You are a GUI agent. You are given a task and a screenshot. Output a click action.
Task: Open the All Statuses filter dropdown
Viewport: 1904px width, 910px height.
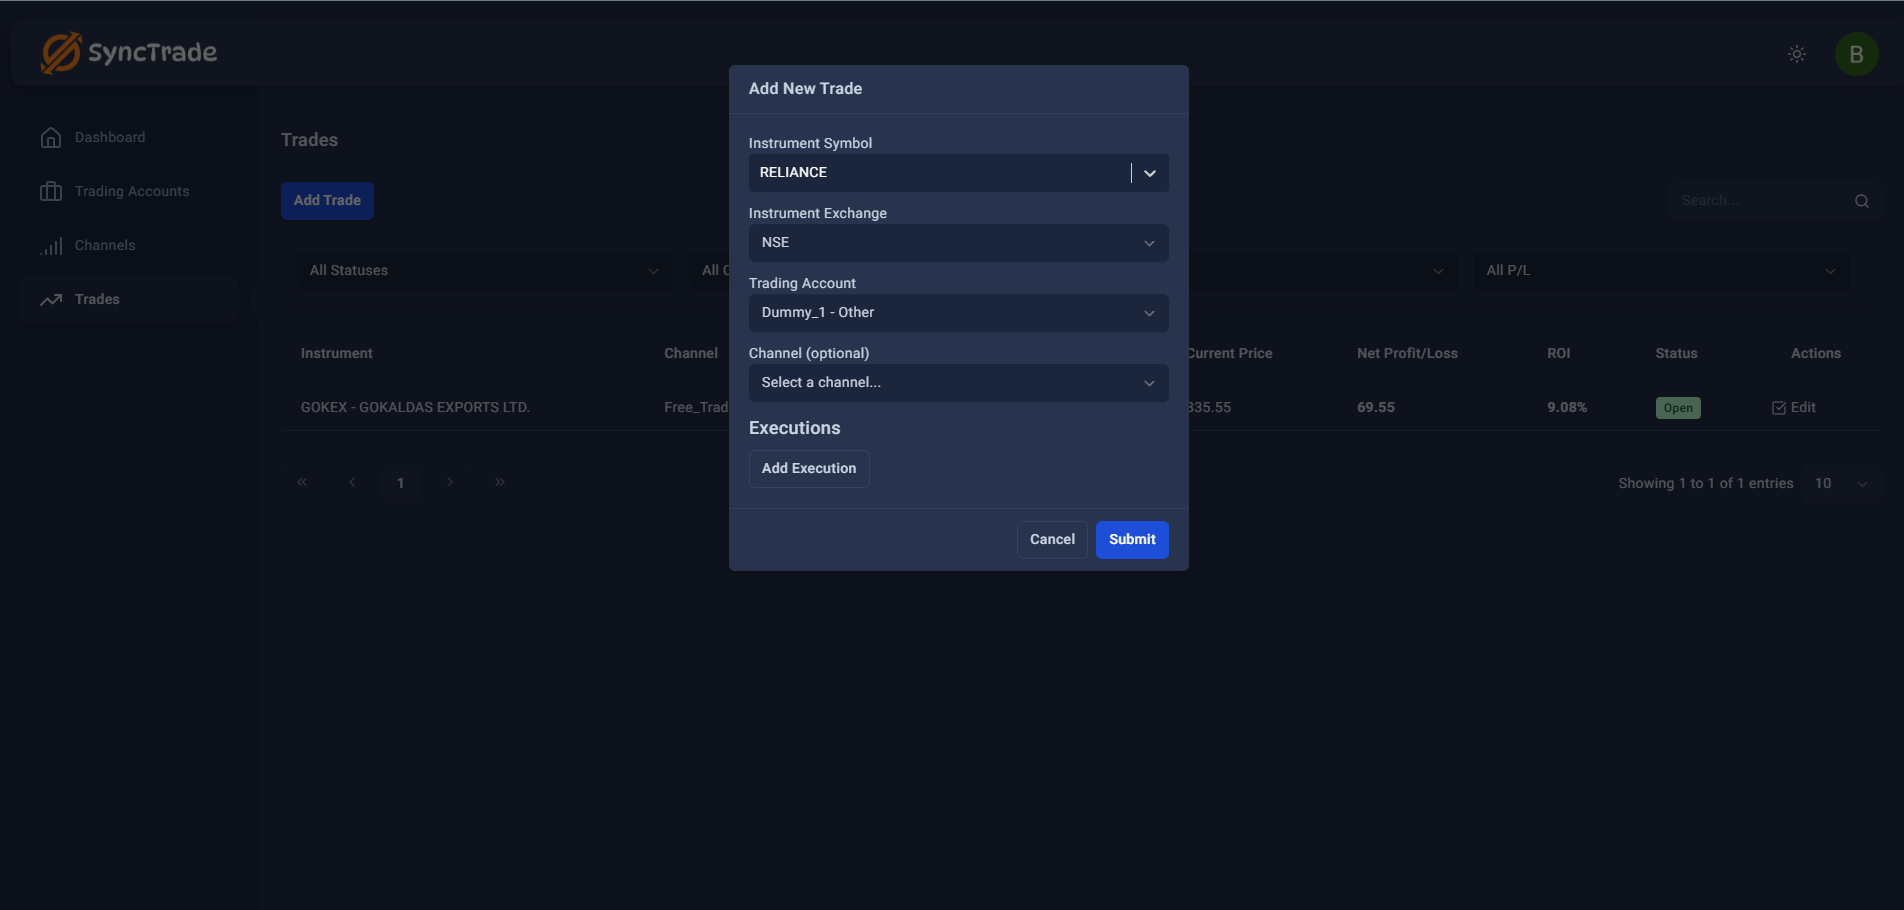point(484,271)
